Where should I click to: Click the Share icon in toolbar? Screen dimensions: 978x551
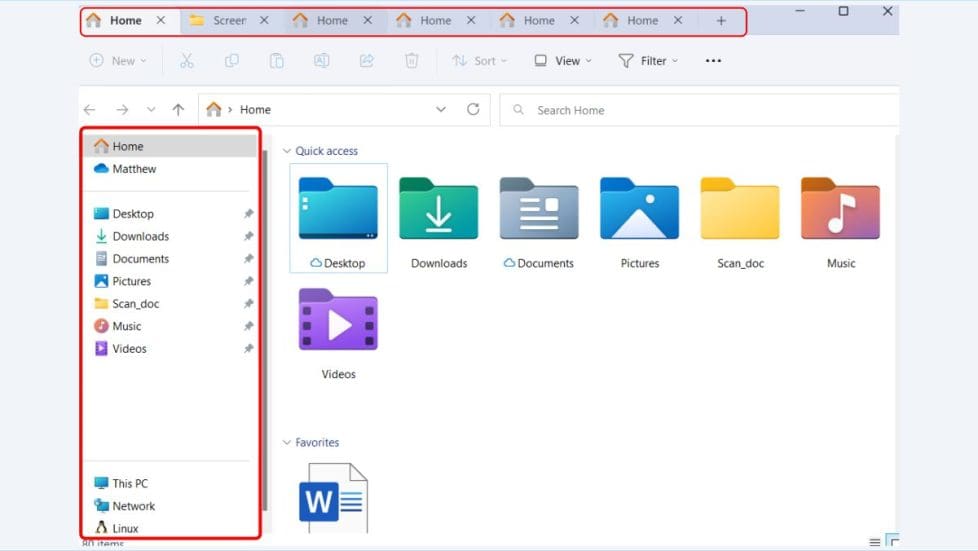click(x=366, y=61)
